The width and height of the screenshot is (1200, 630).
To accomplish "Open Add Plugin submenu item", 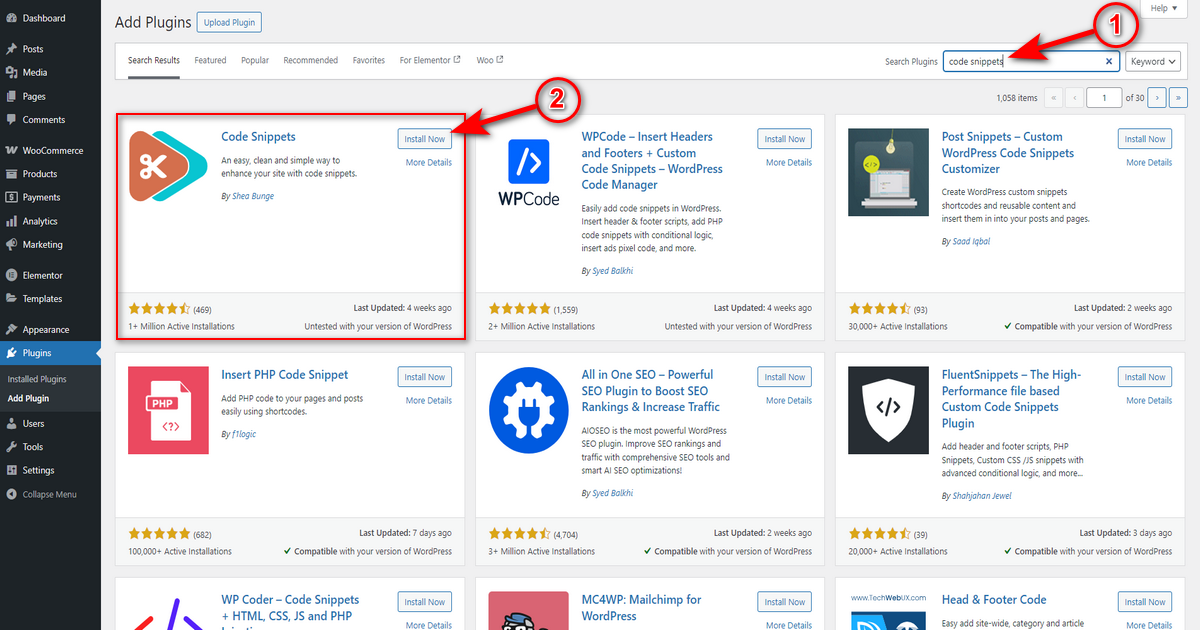I will coord(28,398).
